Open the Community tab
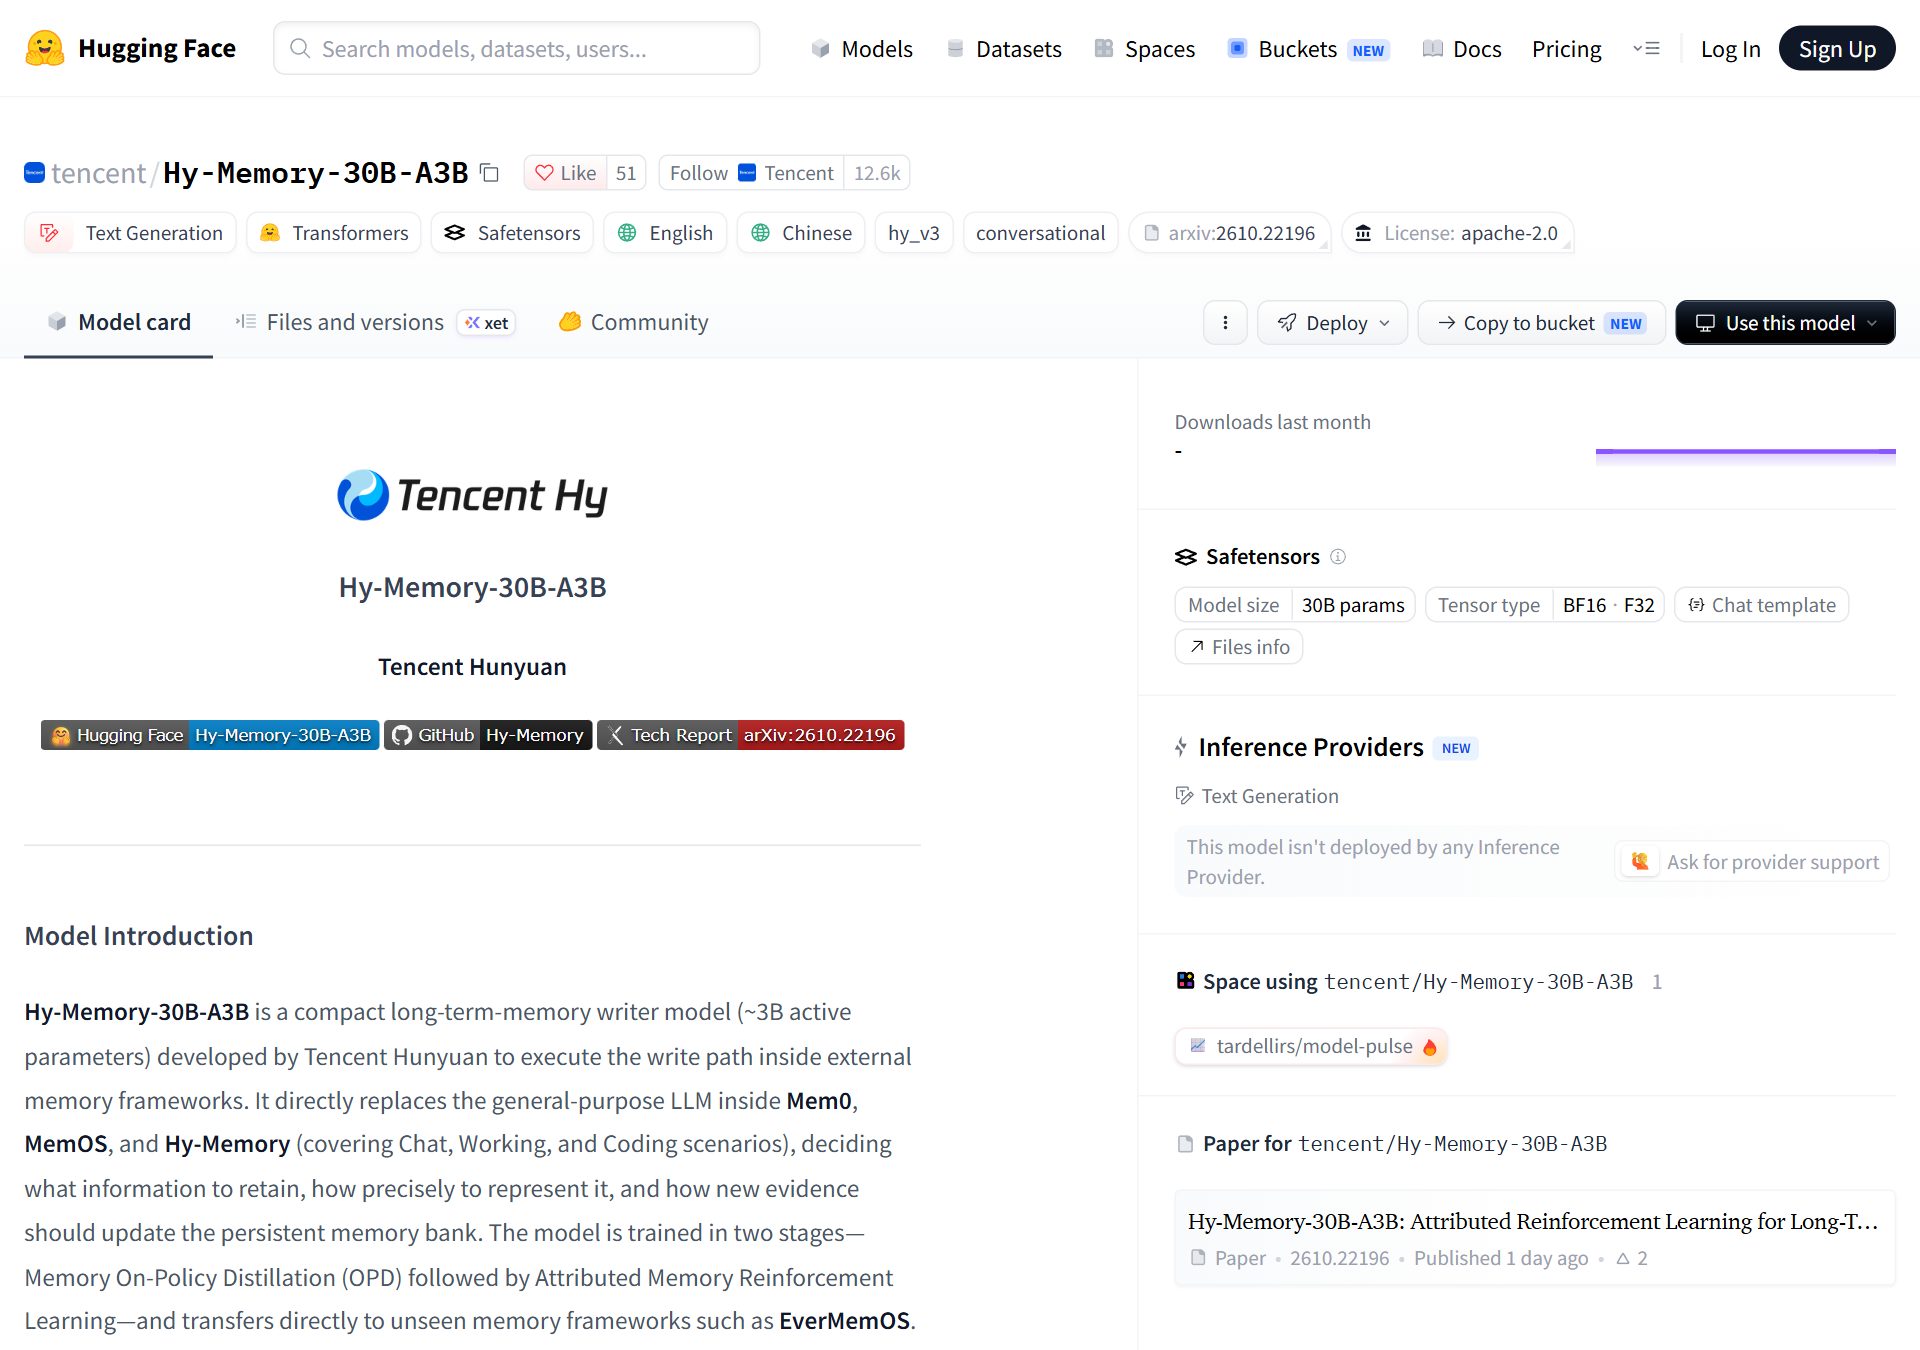Image resolution: width=1920 pixels, height=1350 pixels. [x=634, y=323]
